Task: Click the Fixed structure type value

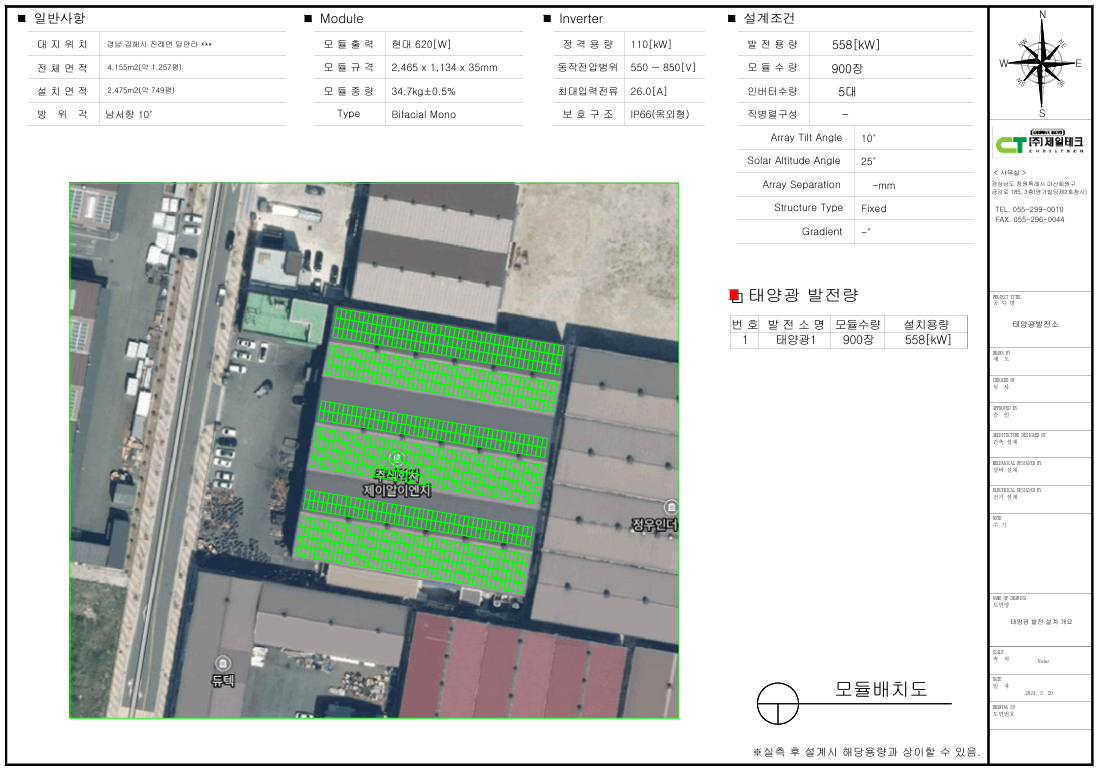Action: [x=873, y=209]
